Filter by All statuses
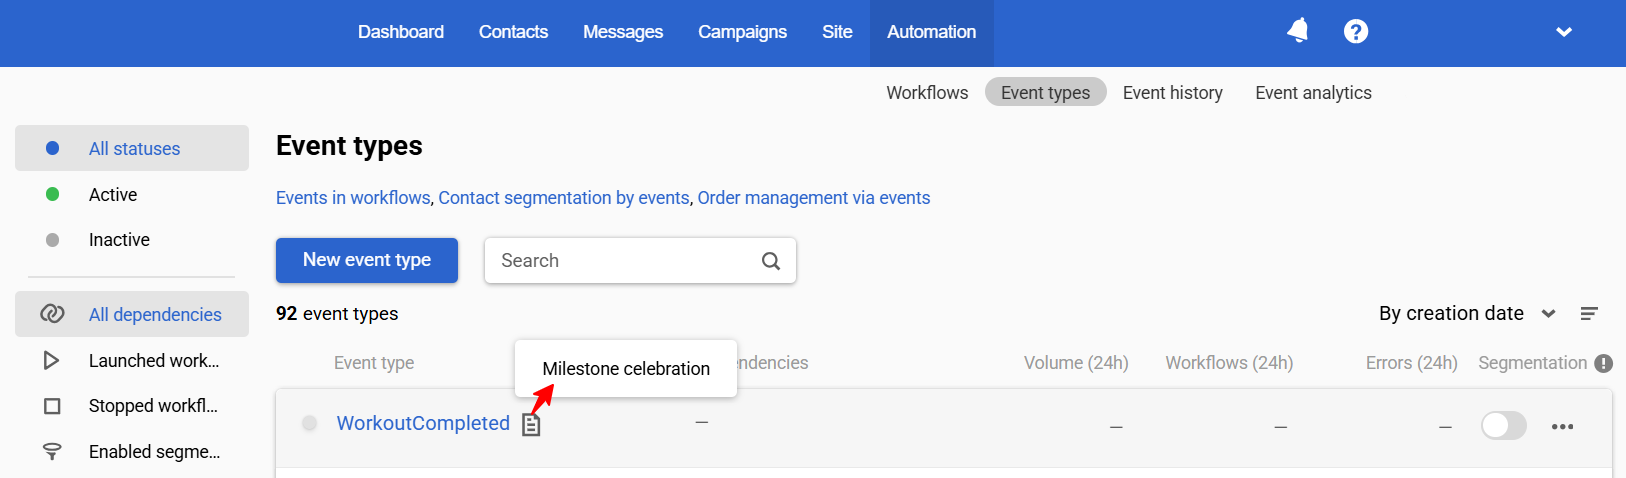This screenshot has width=1626, height=478. pyautogui.click(x=132, y=148)
